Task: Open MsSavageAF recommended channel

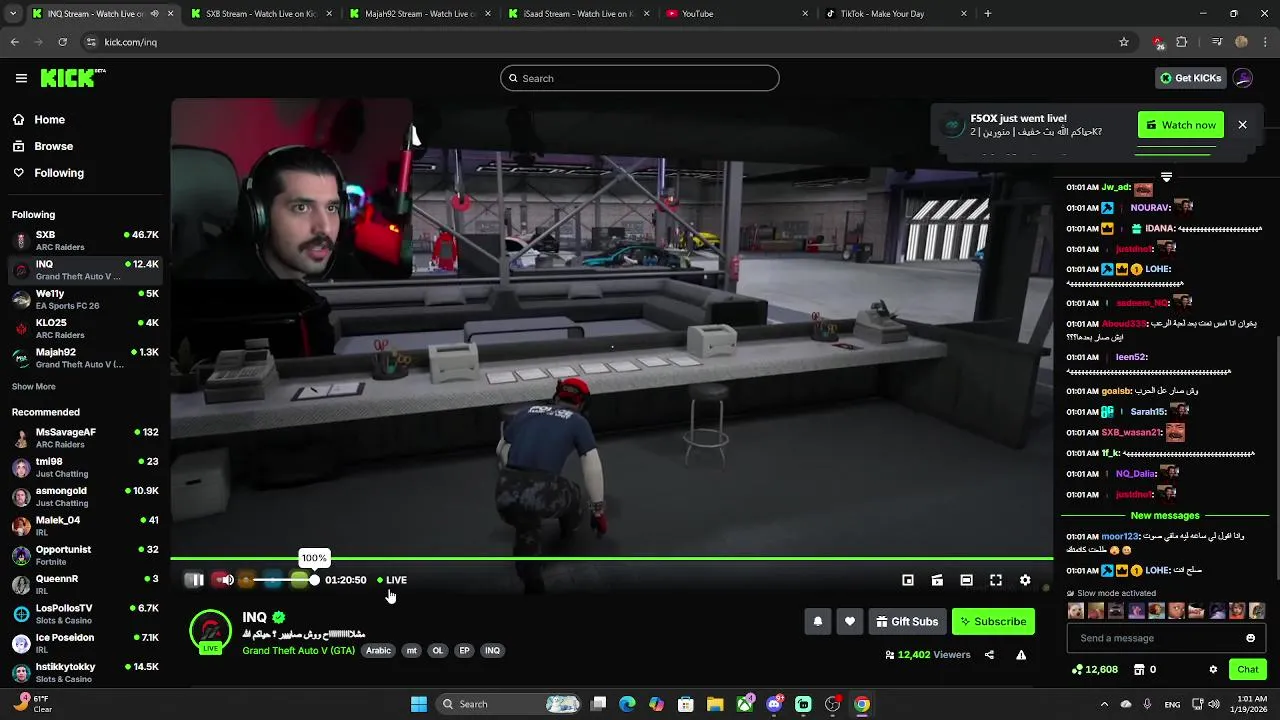Action: tap(85, 438)
